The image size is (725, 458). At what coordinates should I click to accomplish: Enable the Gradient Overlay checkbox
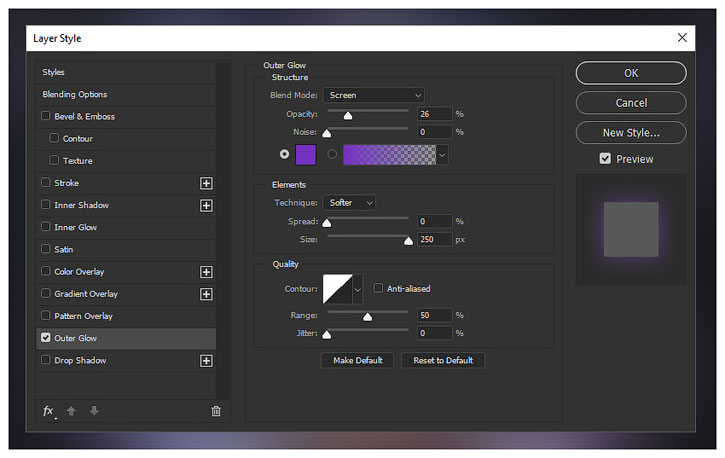point(45,293)
